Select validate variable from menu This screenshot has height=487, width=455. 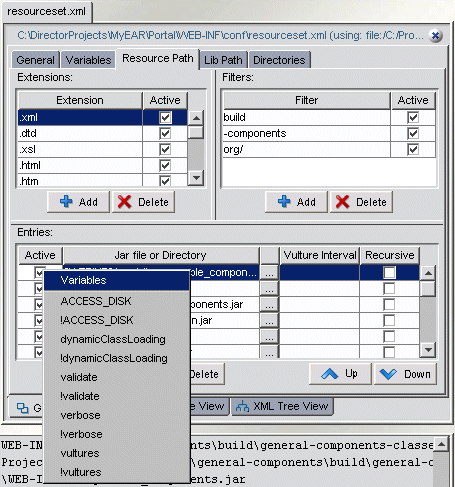point(117,377)
